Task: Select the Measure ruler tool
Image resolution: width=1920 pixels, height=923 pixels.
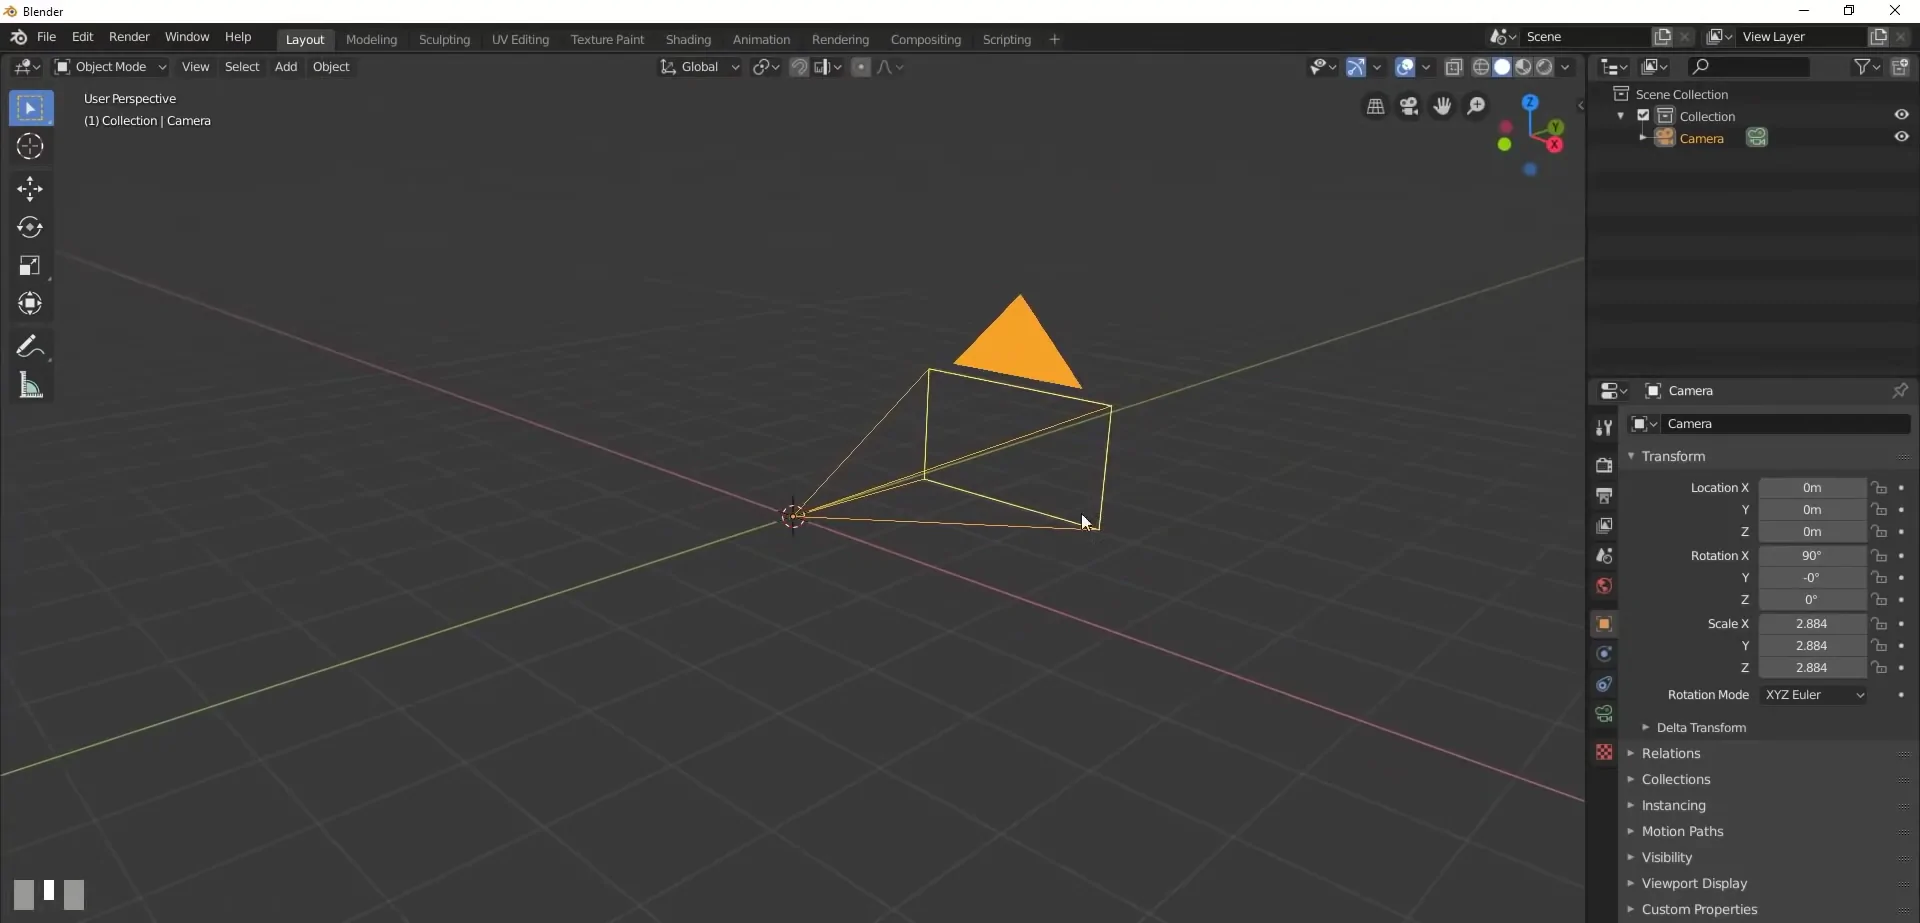Action: point(30,386)
